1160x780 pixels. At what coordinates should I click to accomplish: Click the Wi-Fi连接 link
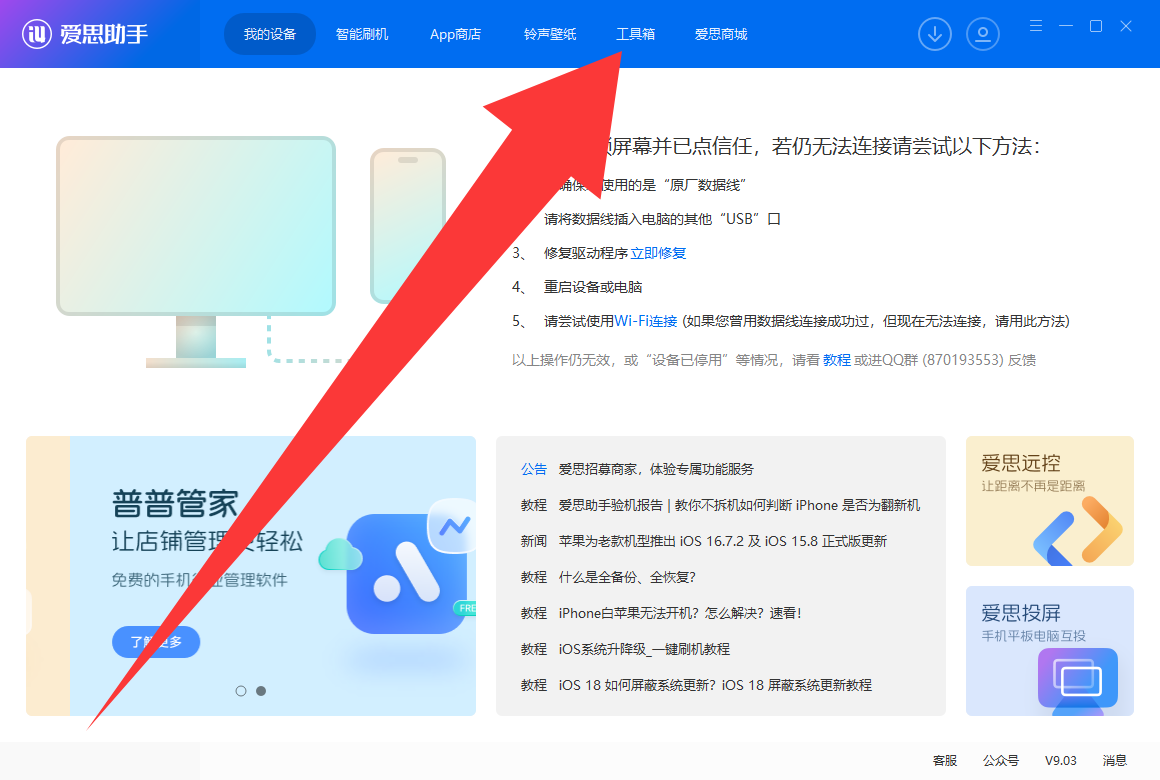tap(646, 321)
